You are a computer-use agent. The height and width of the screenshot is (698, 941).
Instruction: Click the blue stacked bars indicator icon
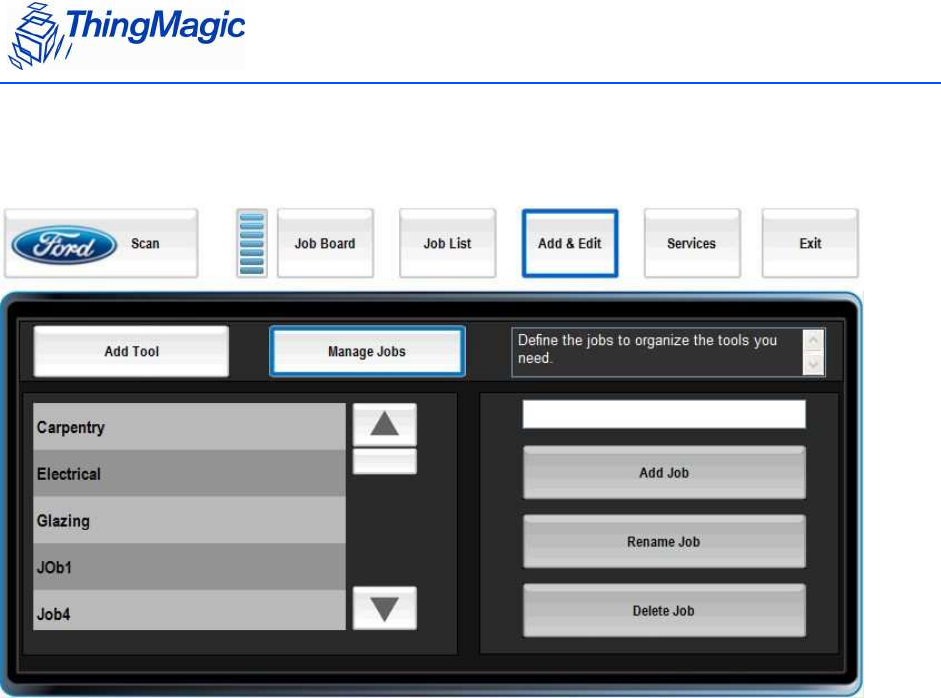(x=252, y=243)
